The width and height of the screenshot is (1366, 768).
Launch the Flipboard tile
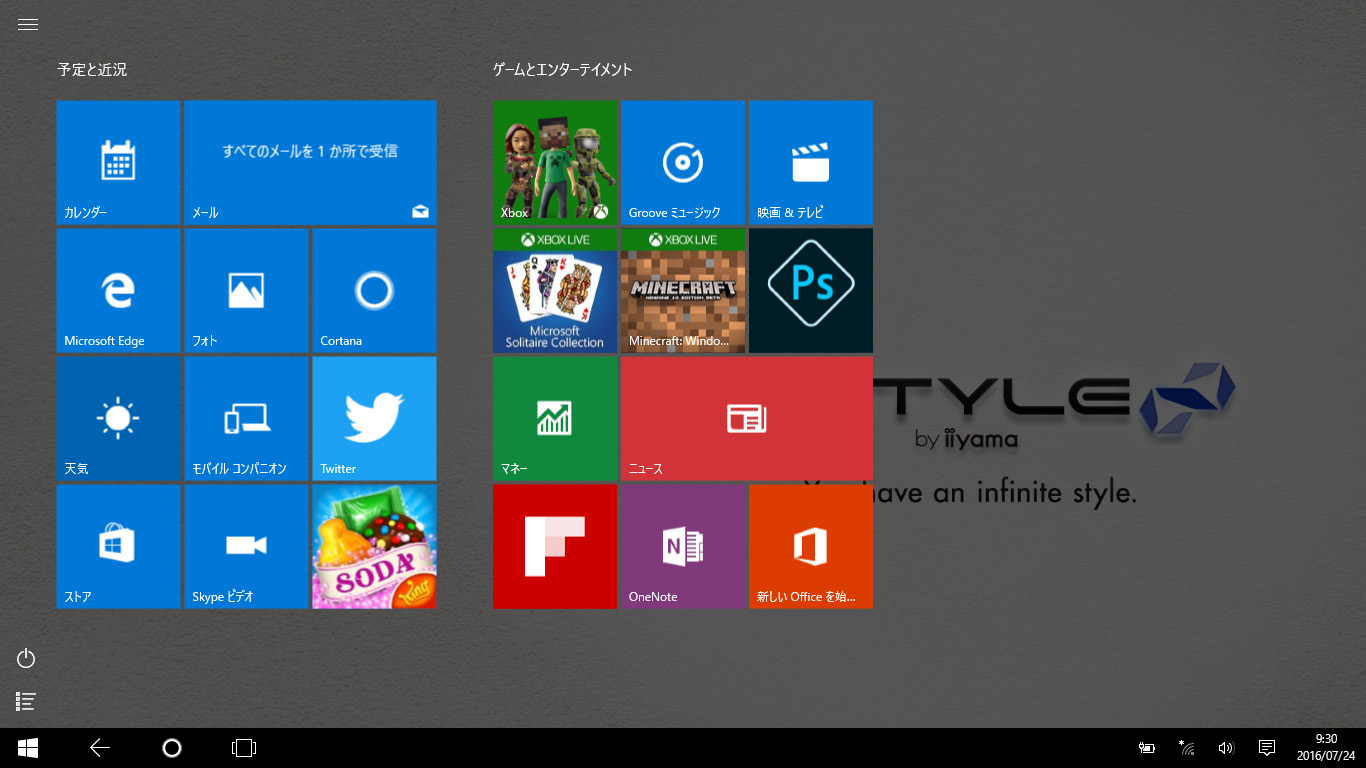point(555,546)
